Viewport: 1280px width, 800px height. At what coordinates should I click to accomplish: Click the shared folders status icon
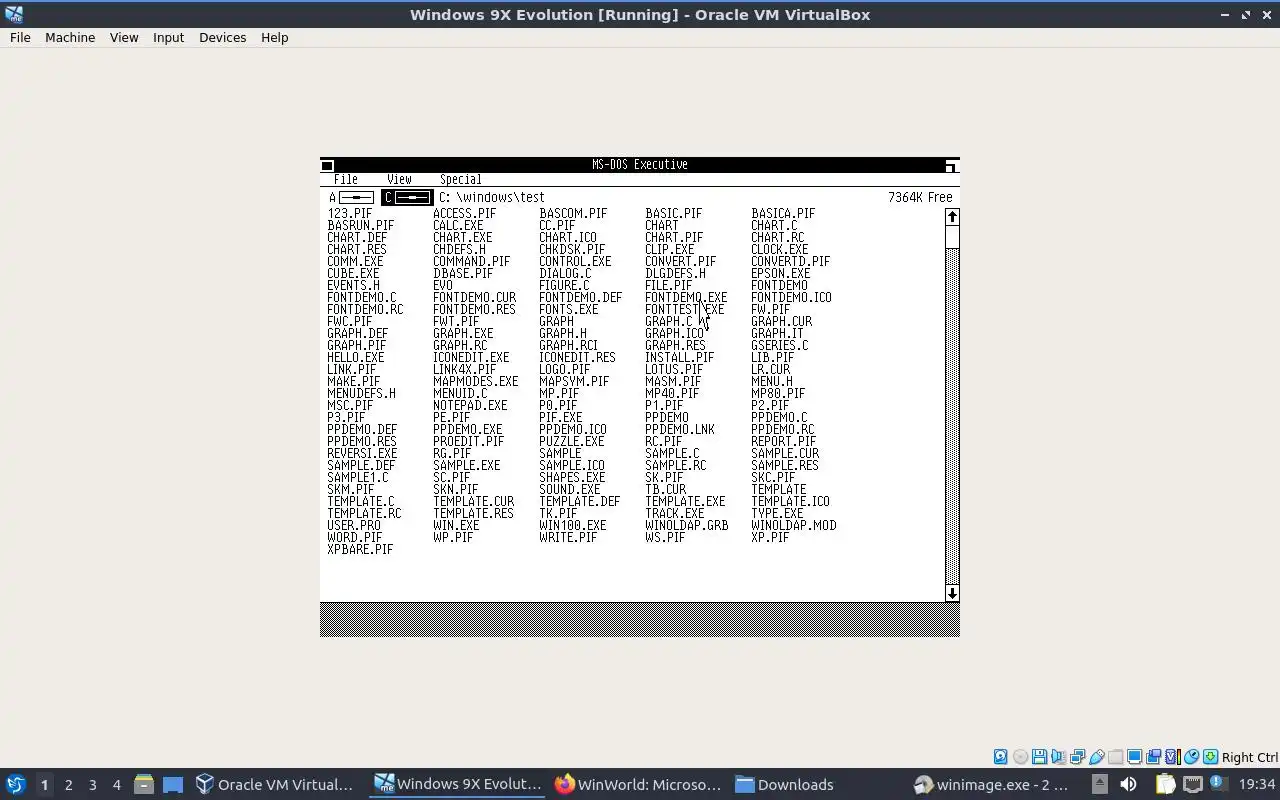click(1115, 757)
